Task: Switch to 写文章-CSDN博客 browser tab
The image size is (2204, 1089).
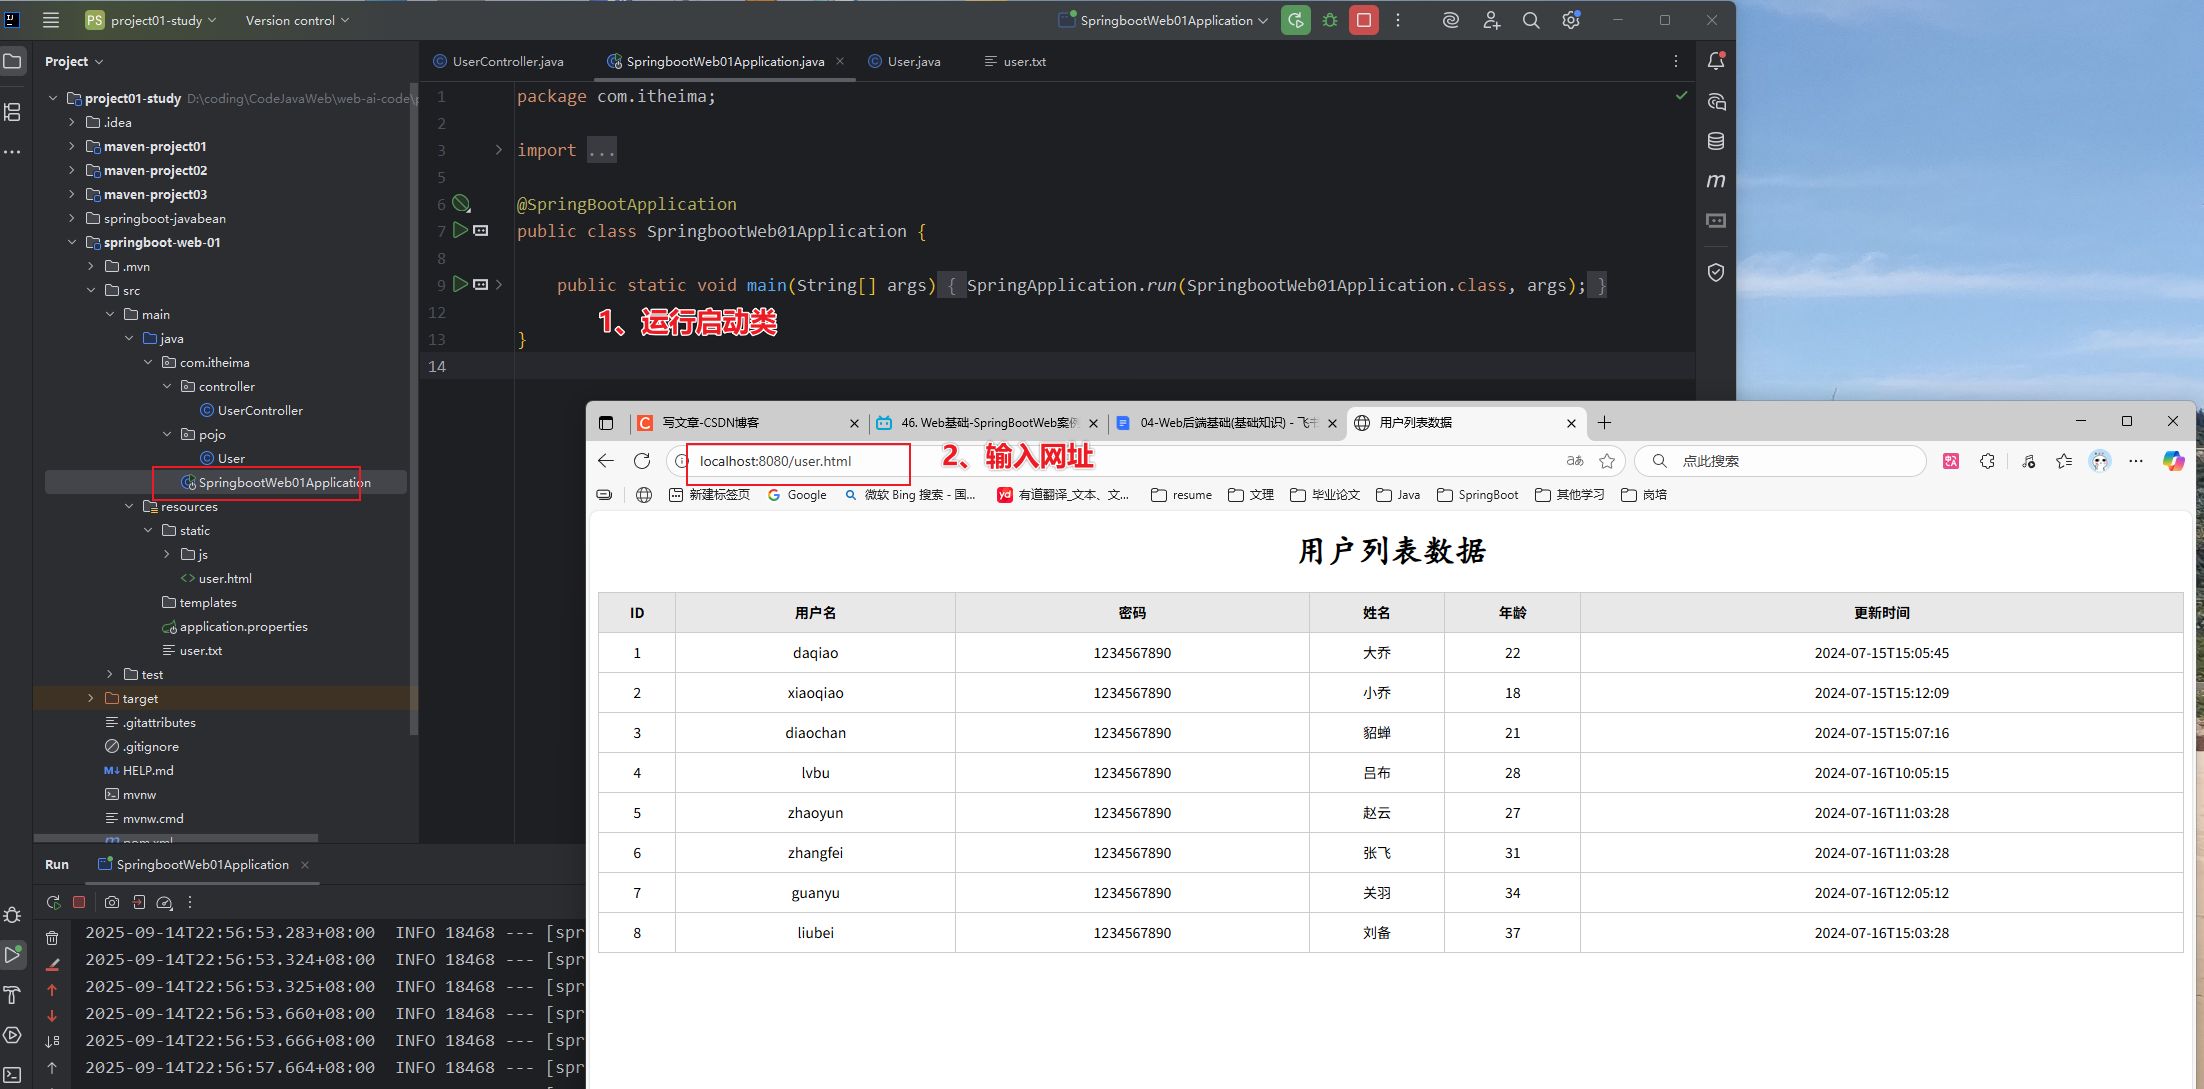Action: point(746,423)
